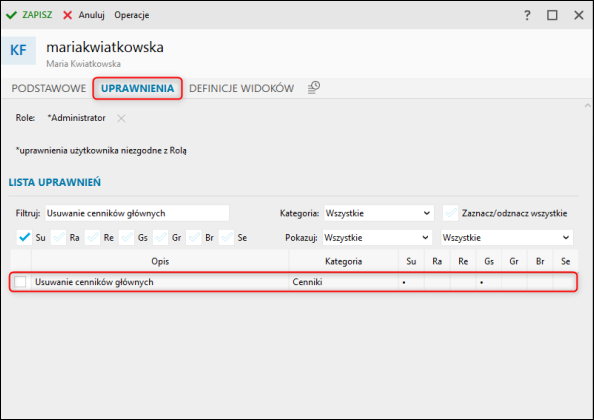Remove the Administrator role with X icon
594x420 pixels.
[121, 118]
